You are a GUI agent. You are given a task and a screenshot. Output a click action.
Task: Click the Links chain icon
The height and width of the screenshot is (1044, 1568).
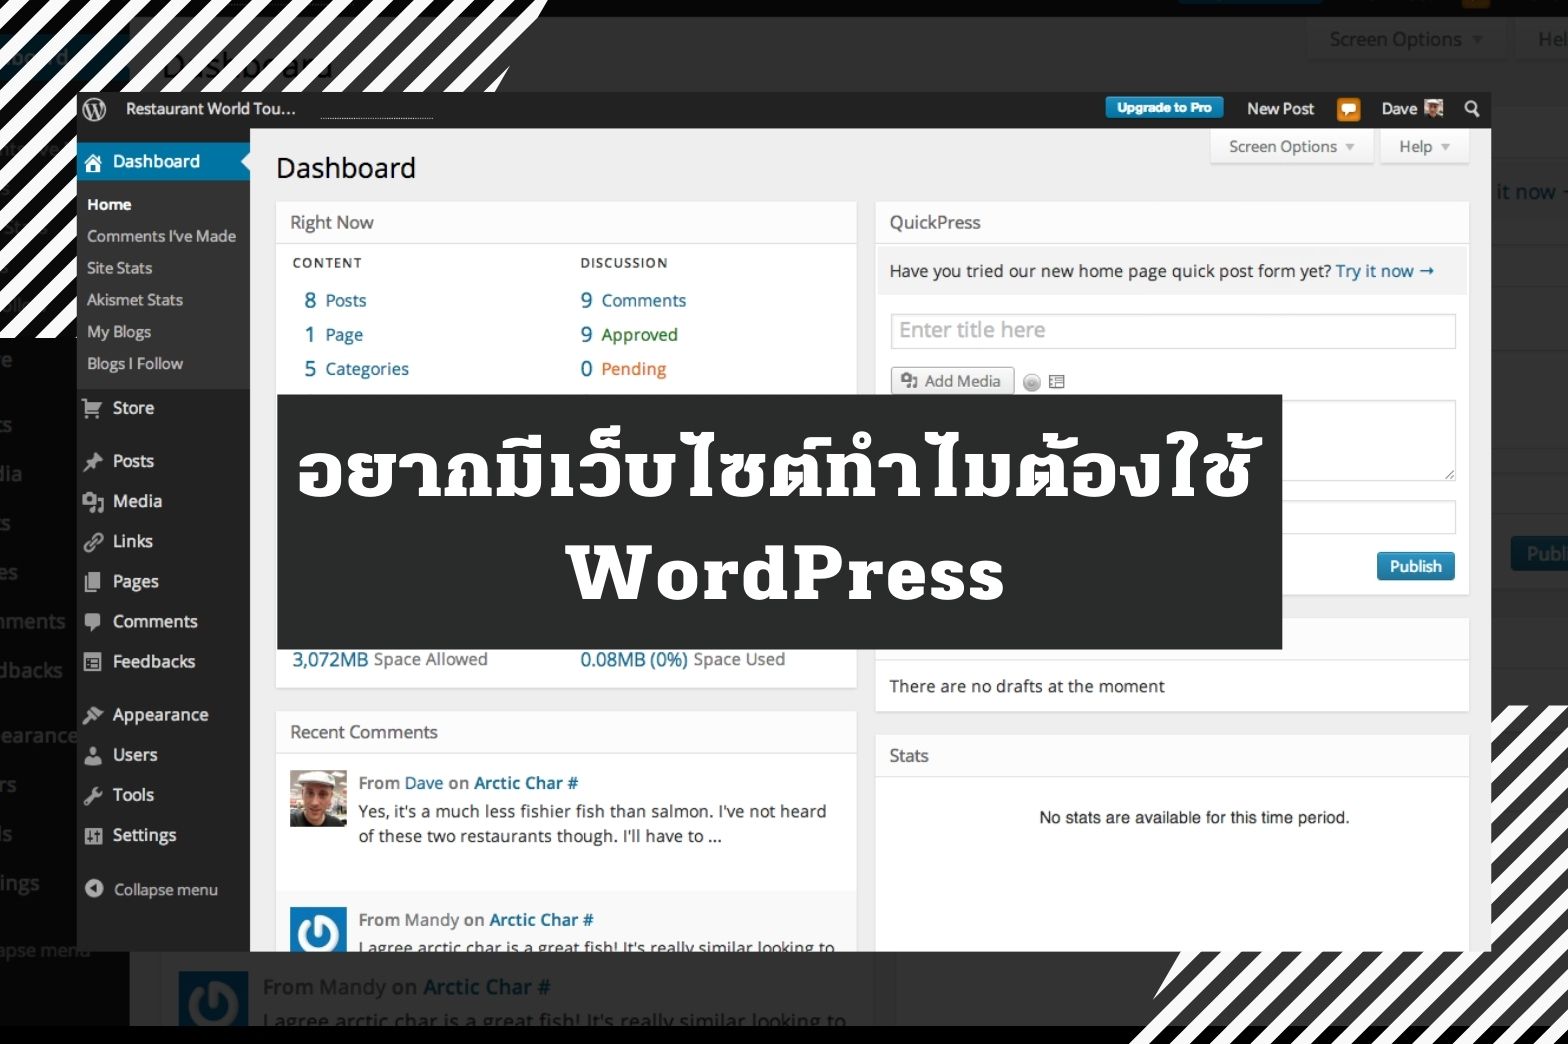coord(93,542)
